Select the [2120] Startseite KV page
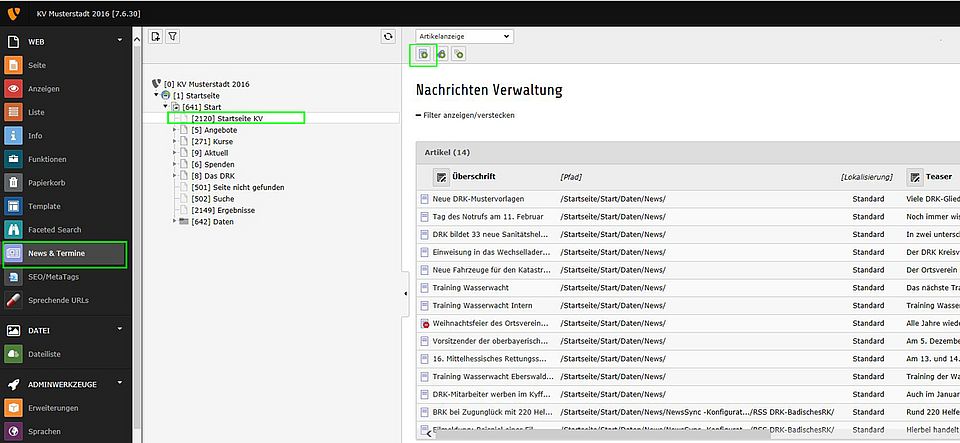Image resolution: width=960 pixels, height=443 pixels. click(x=227, y=118)
